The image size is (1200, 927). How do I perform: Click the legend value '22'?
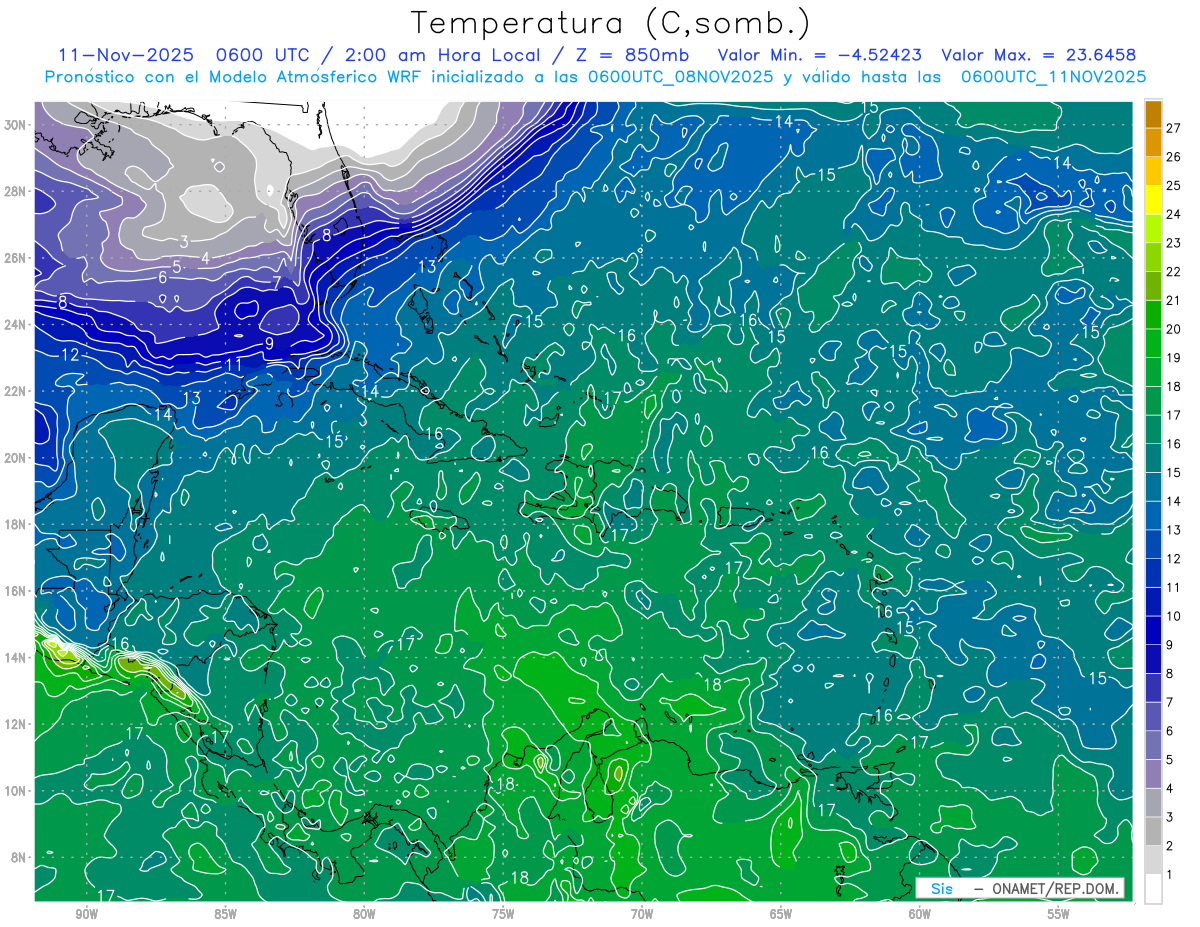coord(1174,272)
